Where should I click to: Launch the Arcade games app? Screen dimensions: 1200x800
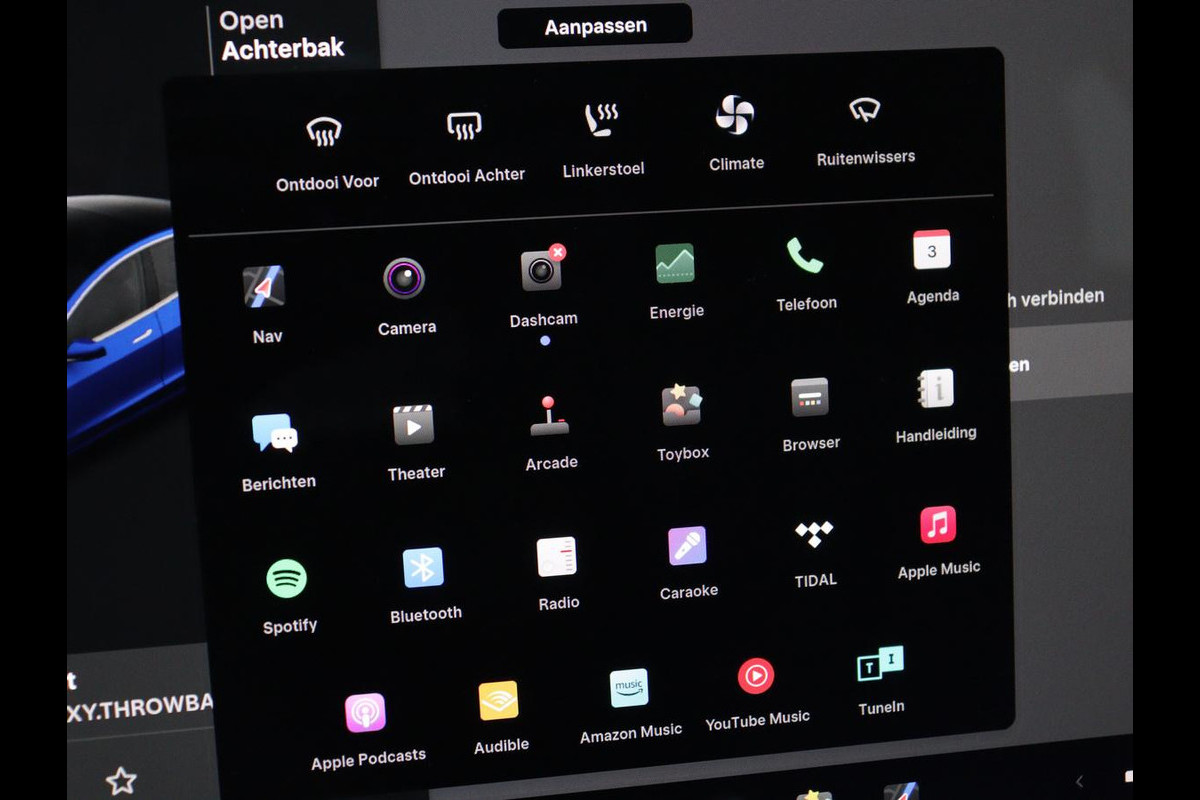click(x=549, y=417)
